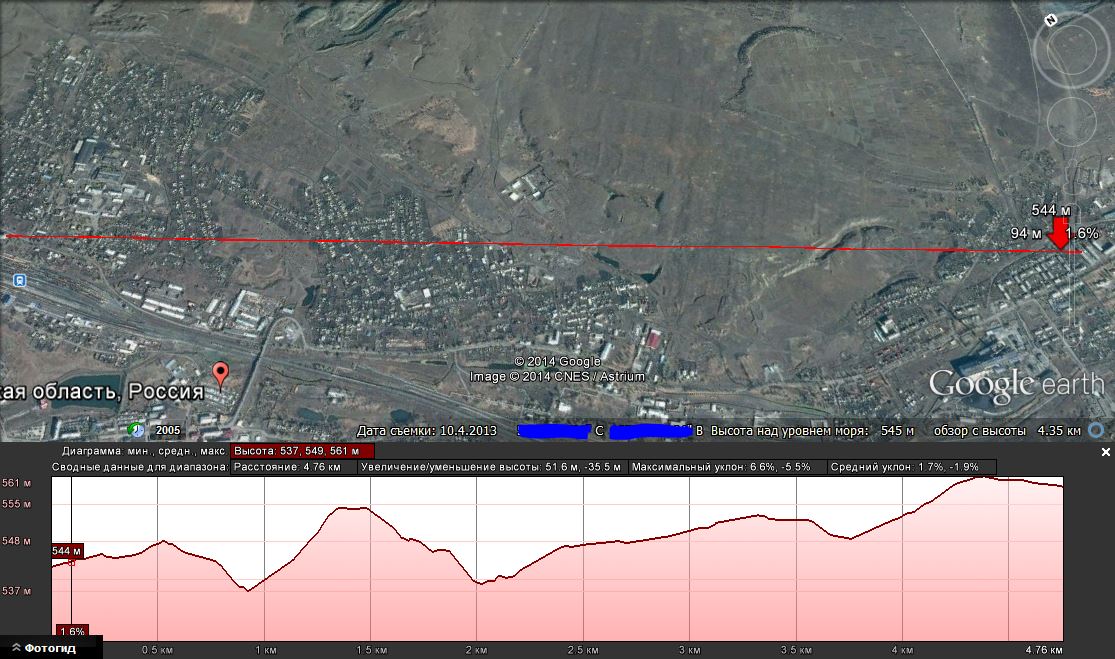Click the 4 км distance axis label
The image size is (1115, 659).
pos(902,650)
